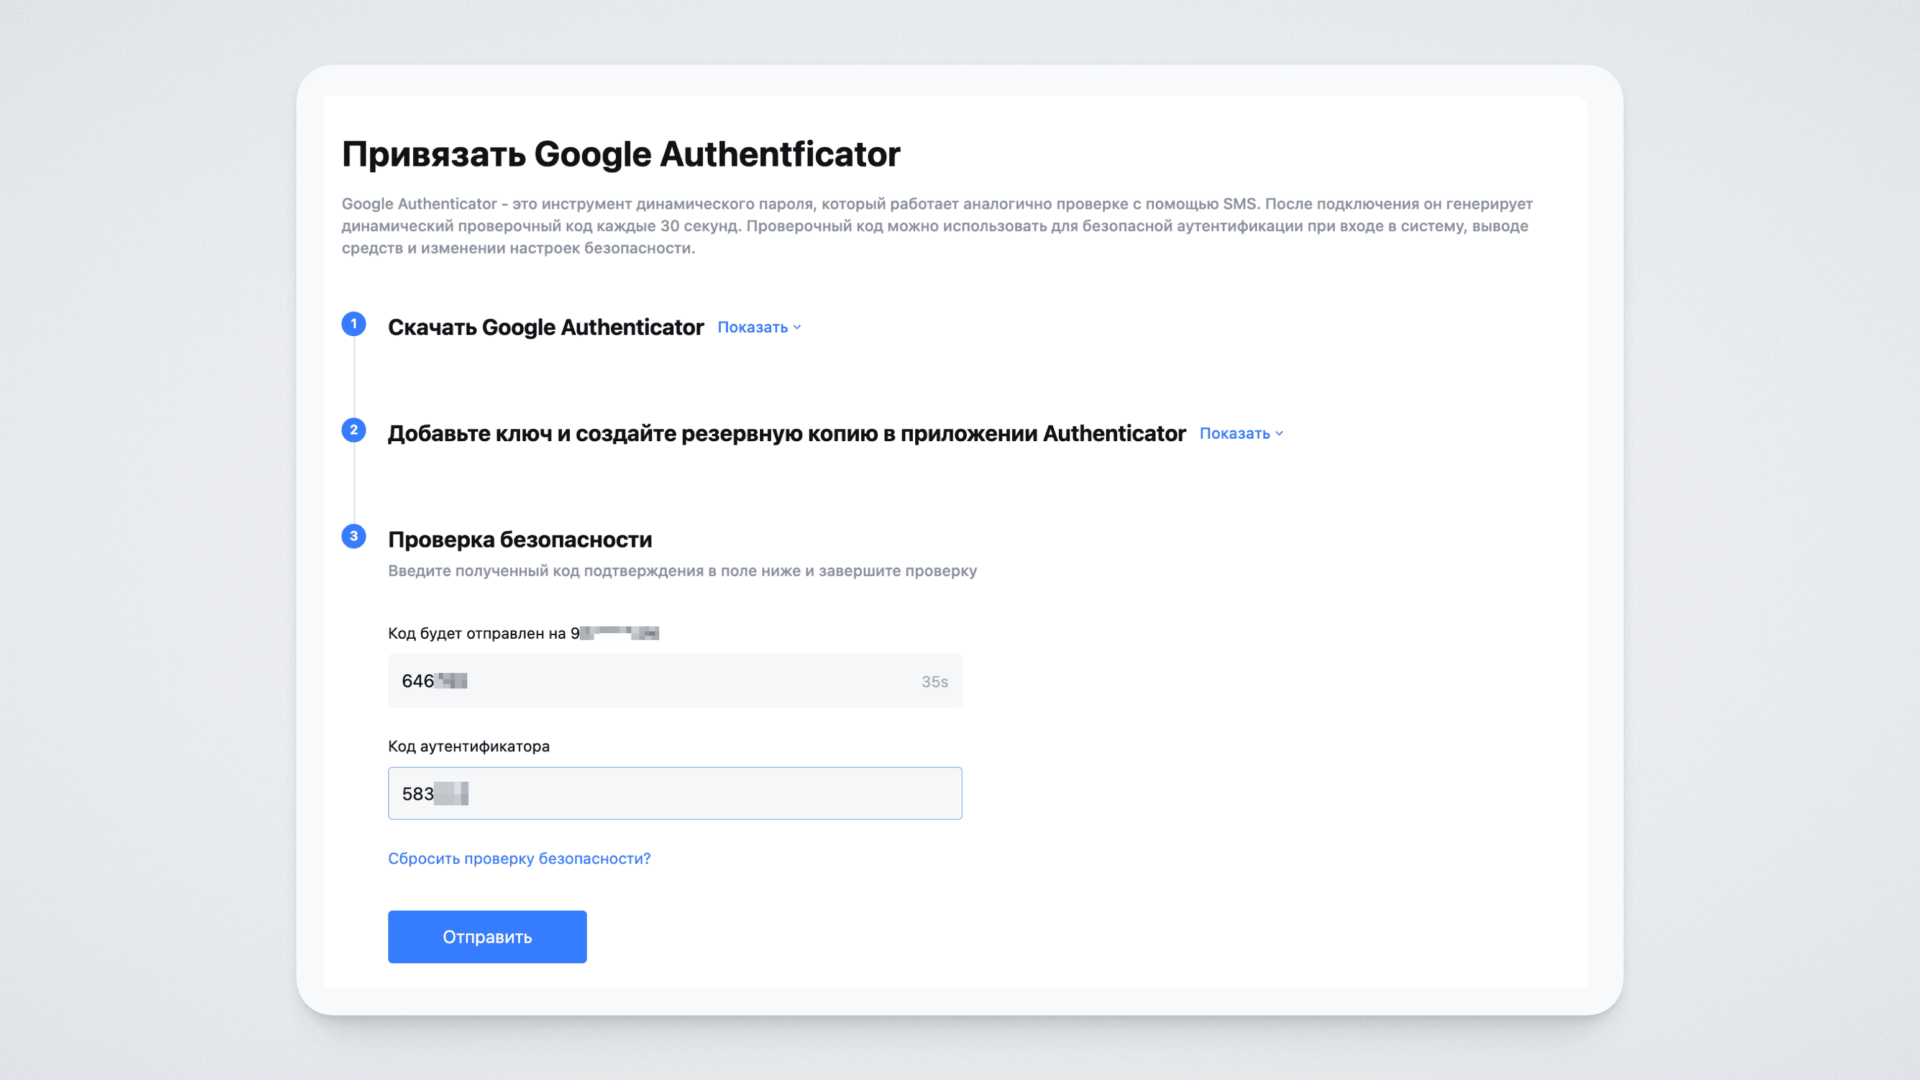This screenshot has width=1920, height=1080.
Task: Click the Привязать Google Authentficator page title
Action: [x=620, y=154]
